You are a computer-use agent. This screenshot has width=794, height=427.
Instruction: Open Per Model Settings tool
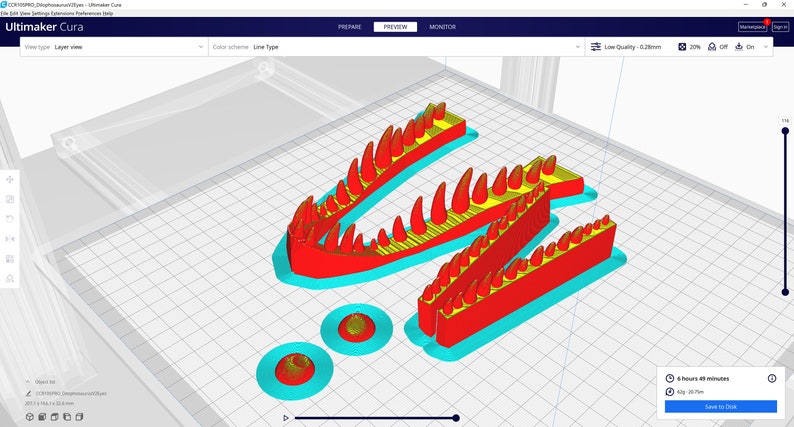click(x=10, y=259)
